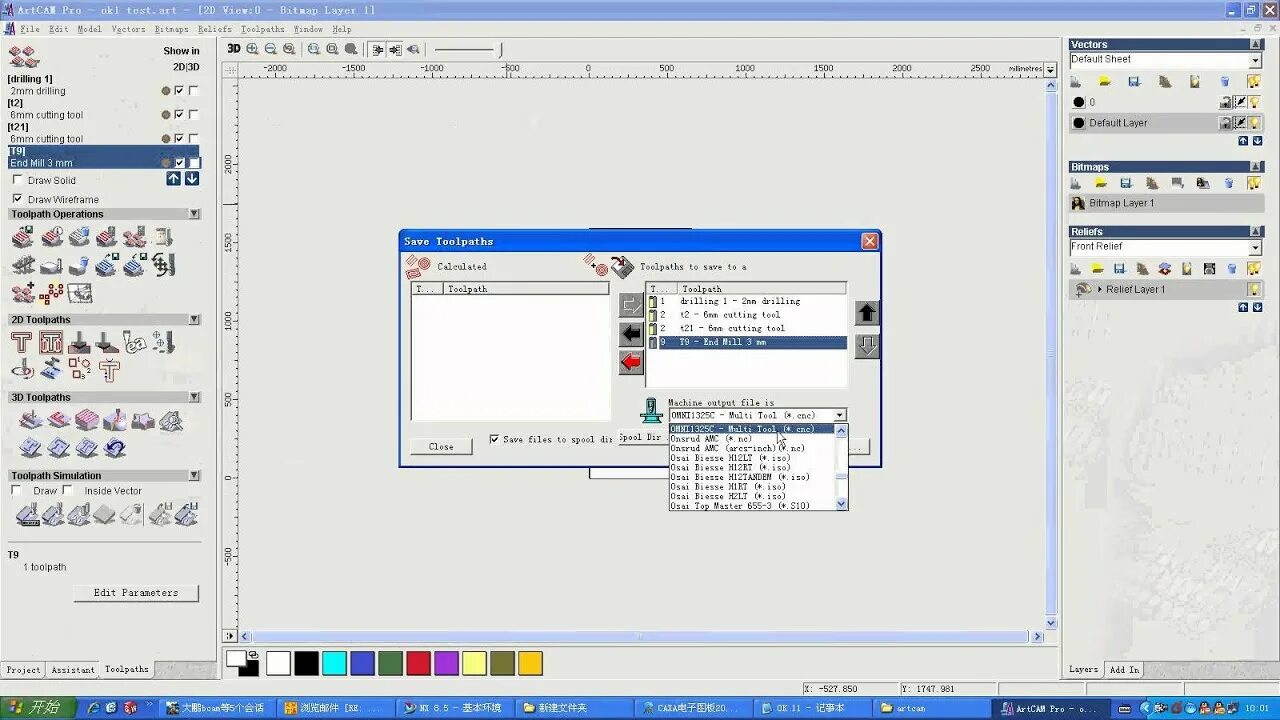Open the Vectors menu

click(128, 29)
